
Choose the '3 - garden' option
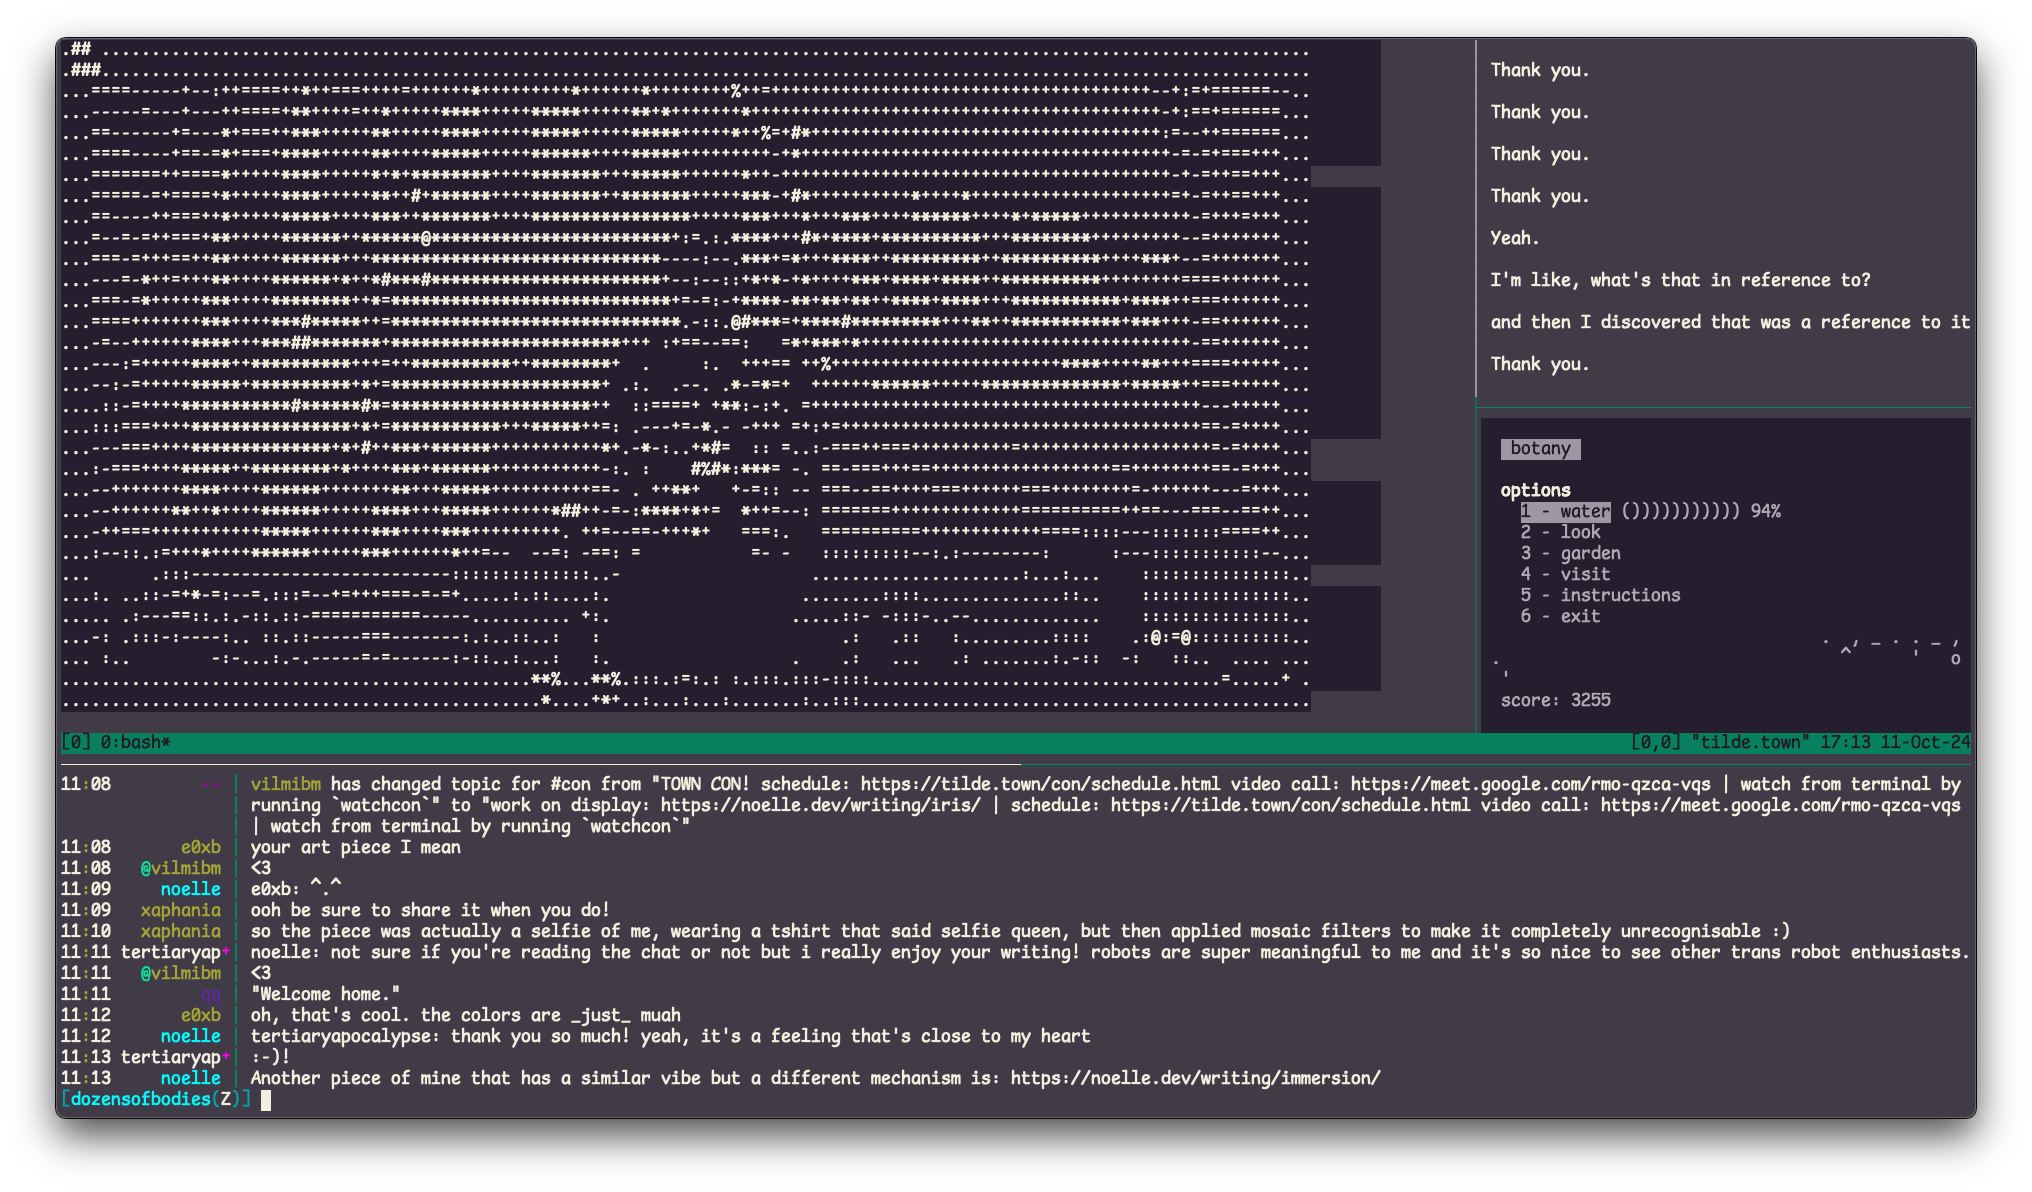[1570, 553]
